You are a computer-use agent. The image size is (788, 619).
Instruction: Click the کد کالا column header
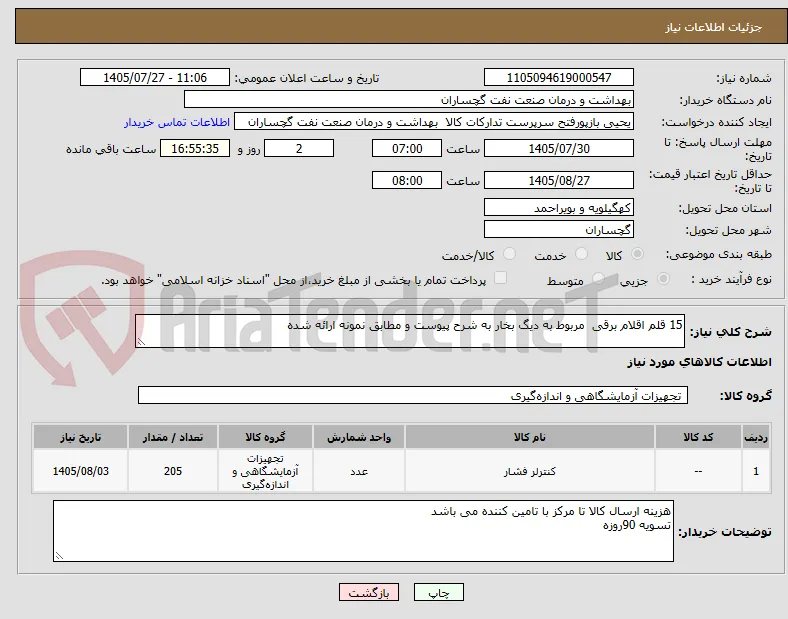(698, 437)
